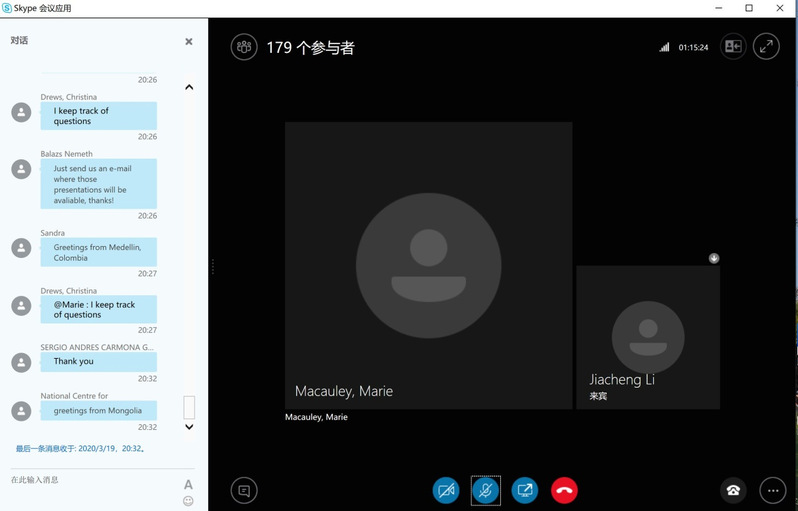Viewport: 798px width, 511px height.
Task: Click the message input field
Action: point(90,481)
